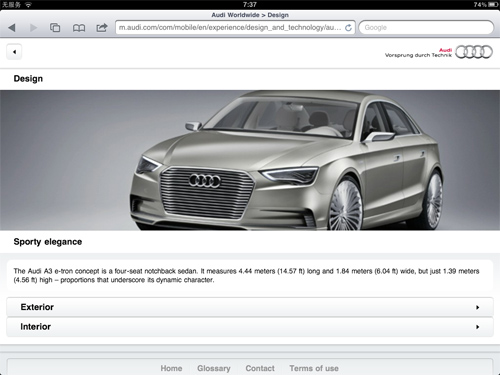Open the Contact footer link

[260, 368]
